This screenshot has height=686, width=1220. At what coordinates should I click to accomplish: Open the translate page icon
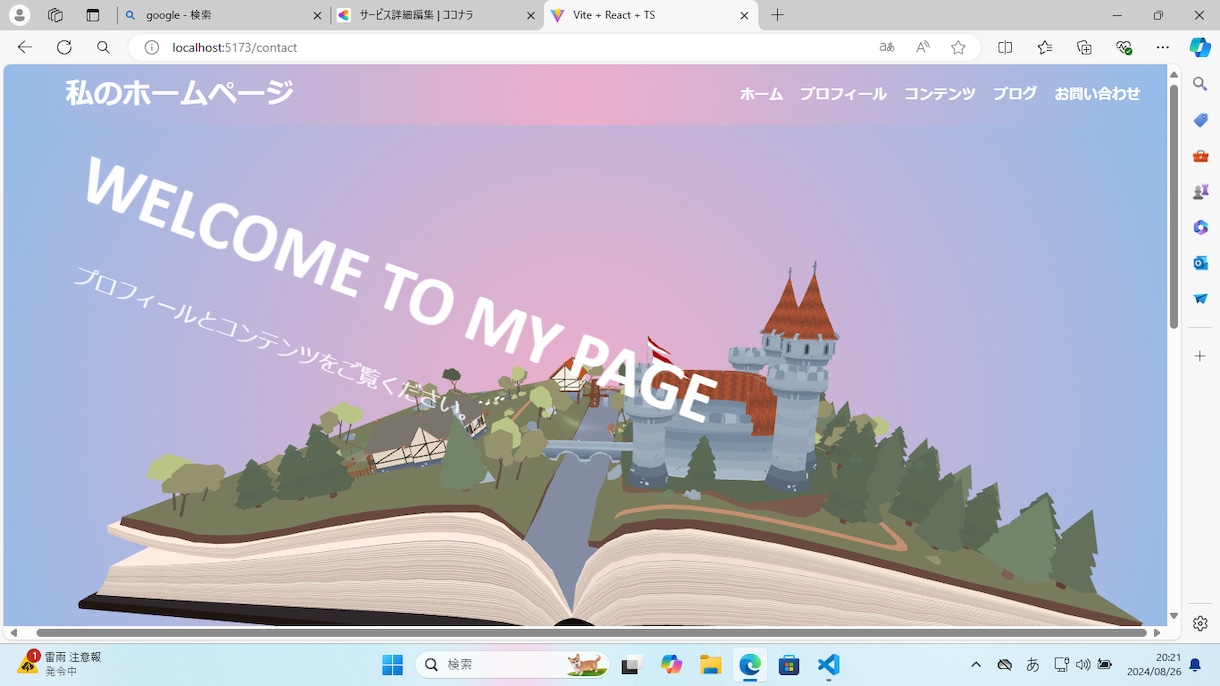[887, 47]
